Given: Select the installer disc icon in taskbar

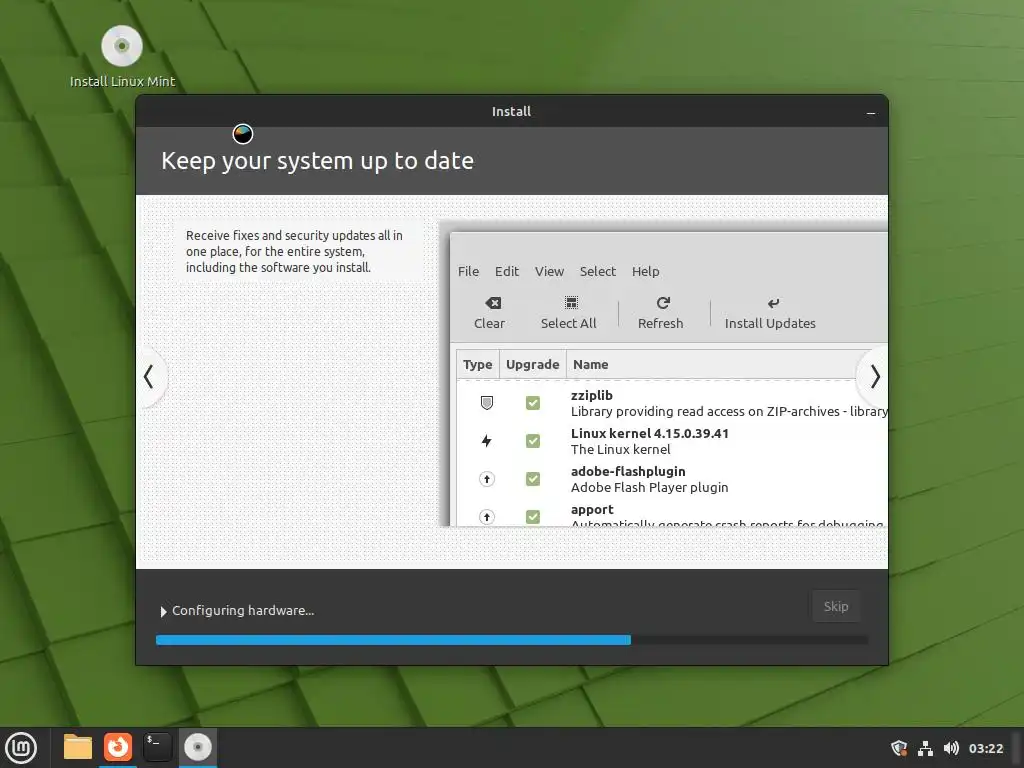Looking at the screenshot, I should (197, 746).
